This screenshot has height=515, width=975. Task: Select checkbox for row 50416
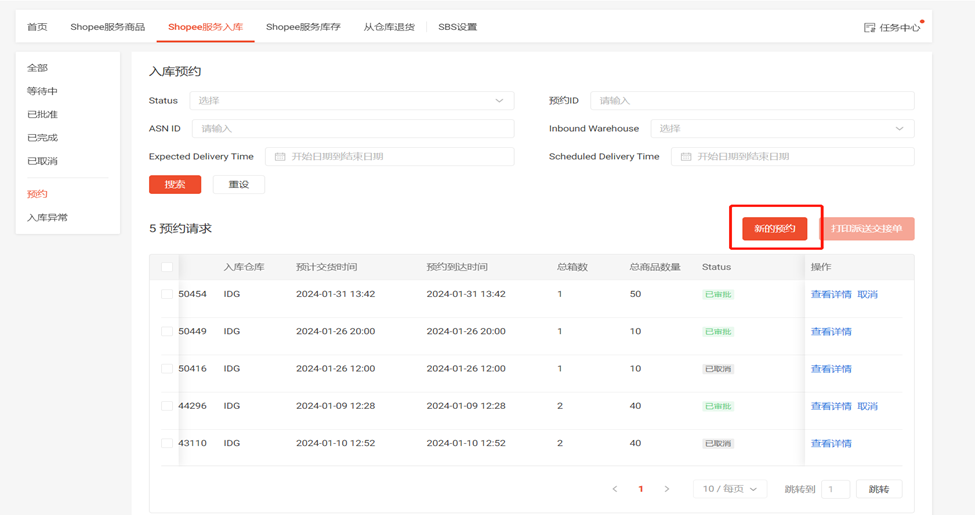167,369
